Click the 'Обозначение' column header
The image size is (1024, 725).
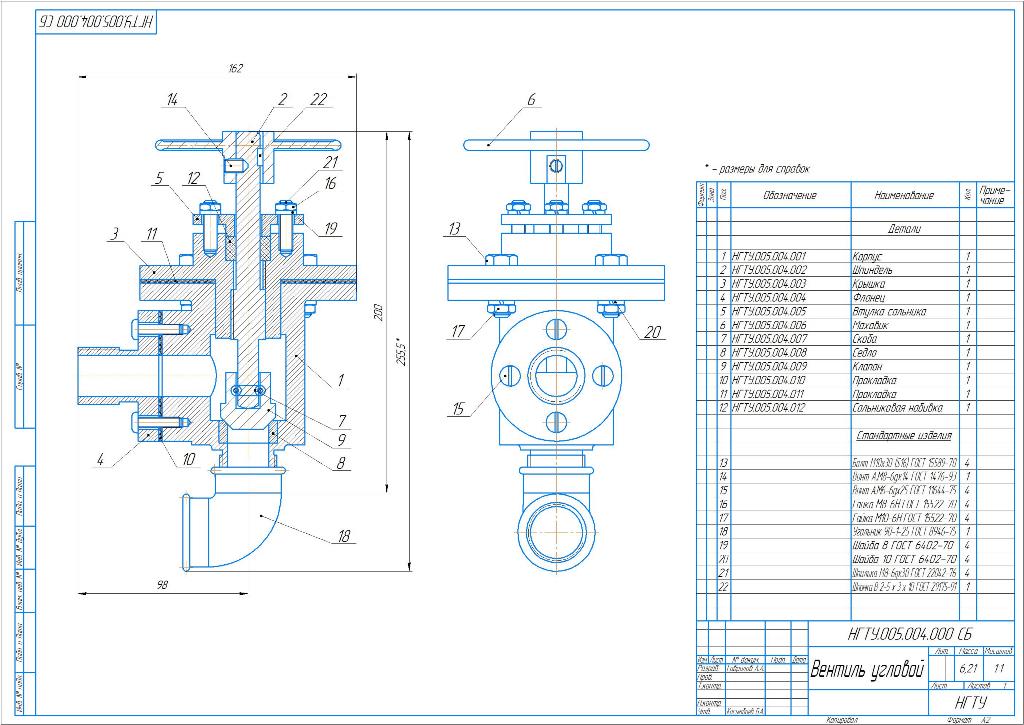[x=790, y=195]
